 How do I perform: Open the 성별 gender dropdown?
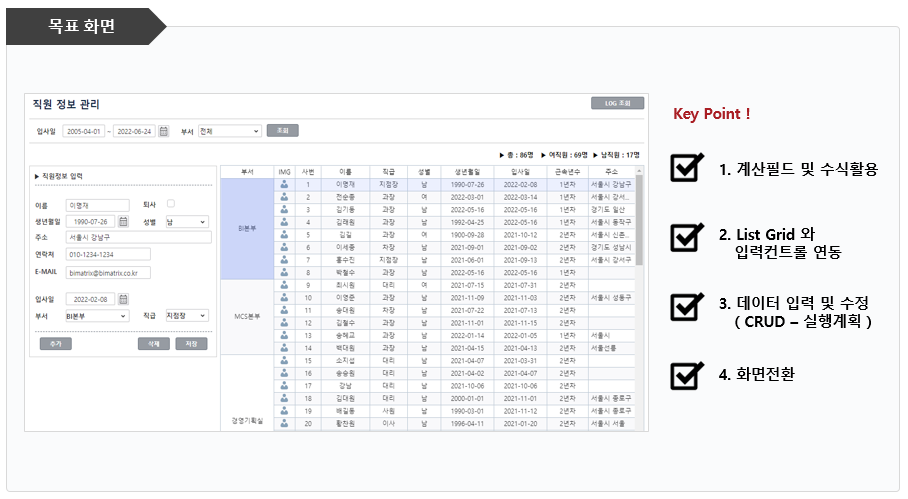(x=187, y=221)
